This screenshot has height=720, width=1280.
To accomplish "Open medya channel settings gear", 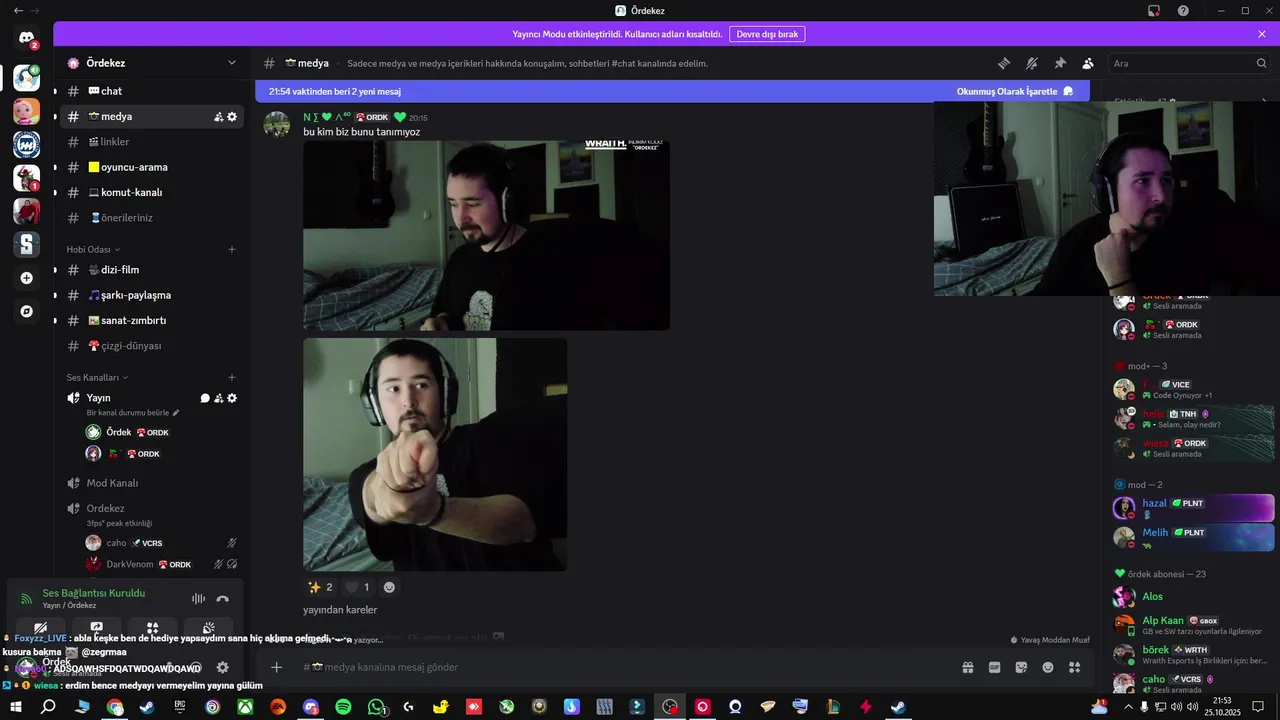I will pyautogui.click(x=232, y=117).
